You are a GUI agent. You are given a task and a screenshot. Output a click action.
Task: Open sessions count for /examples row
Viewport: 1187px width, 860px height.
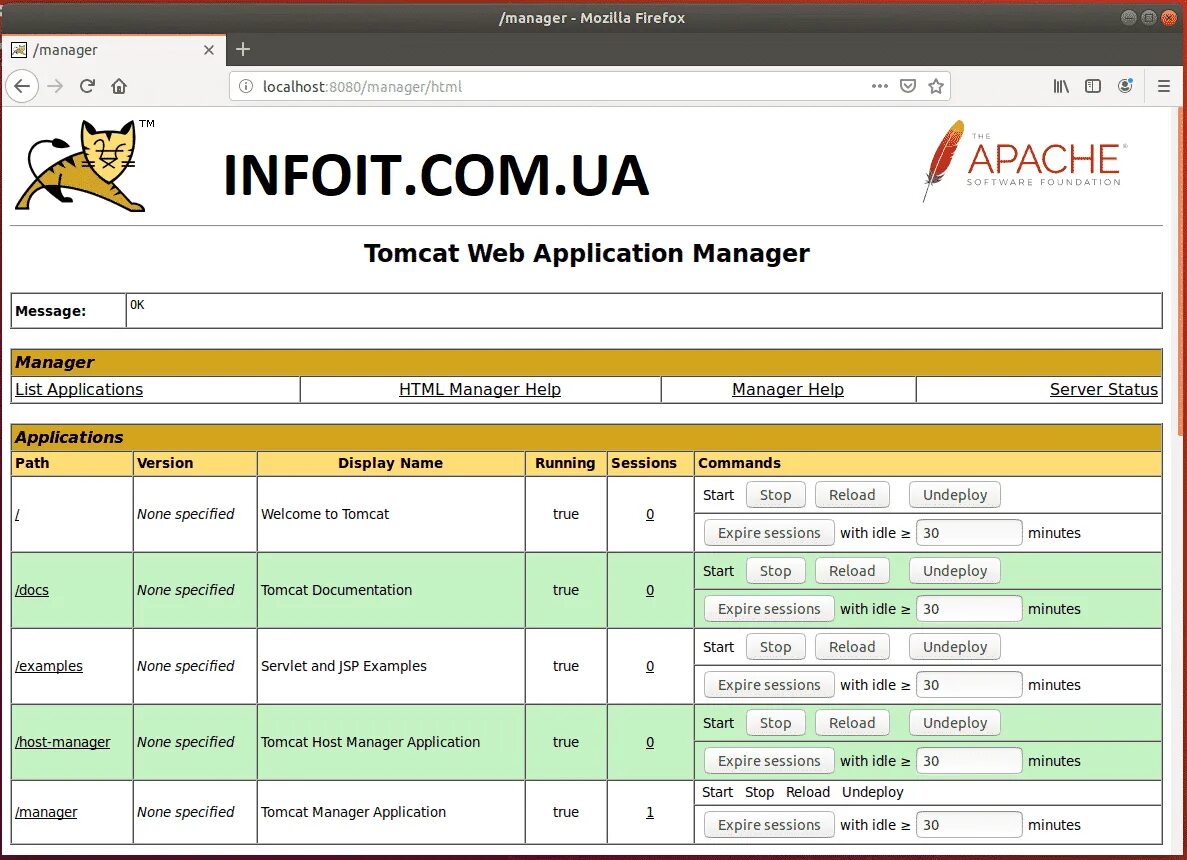click(650, 666)
